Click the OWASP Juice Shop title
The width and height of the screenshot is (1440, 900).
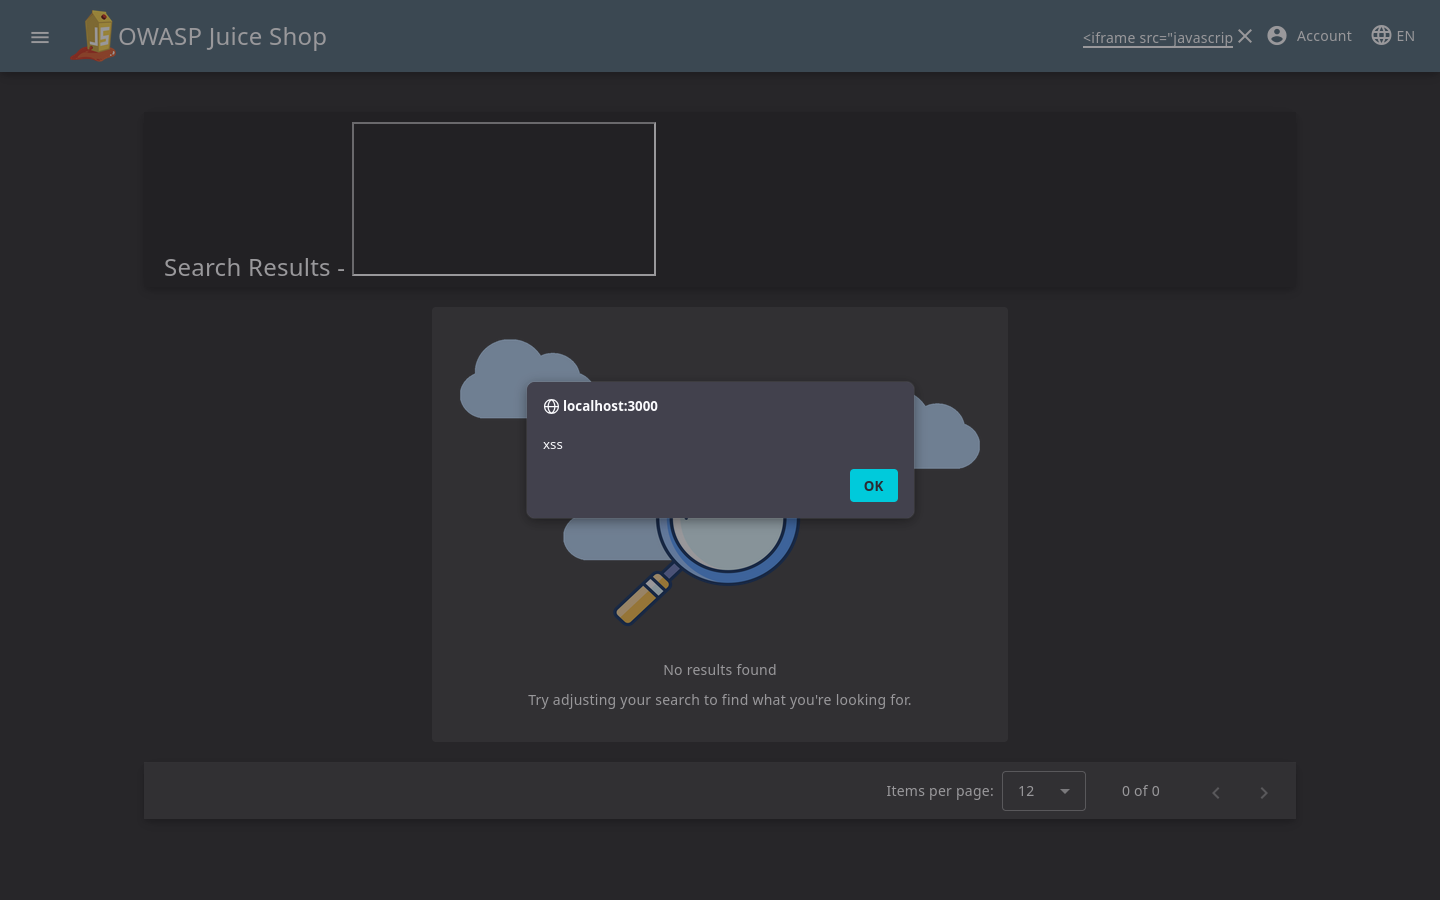coord(222,37)
